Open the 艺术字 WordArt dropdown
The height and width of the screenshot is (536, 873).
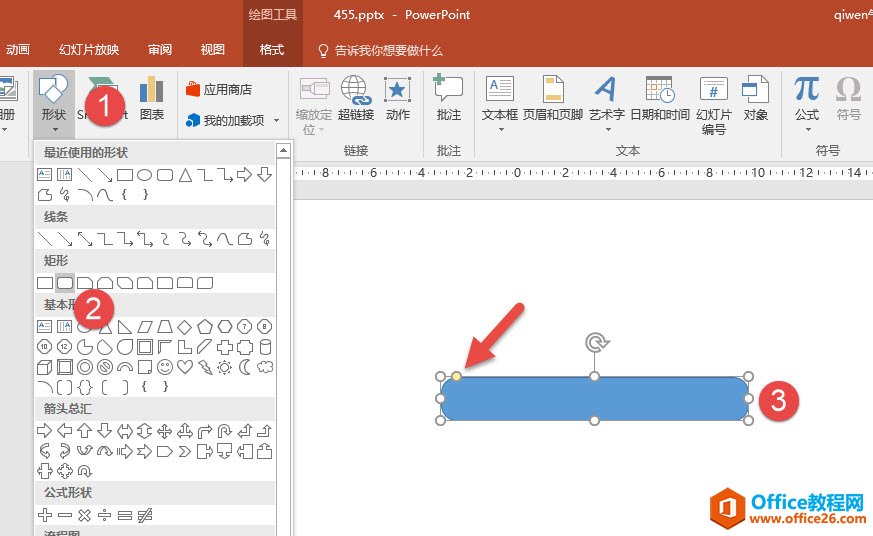pos(607,130)
